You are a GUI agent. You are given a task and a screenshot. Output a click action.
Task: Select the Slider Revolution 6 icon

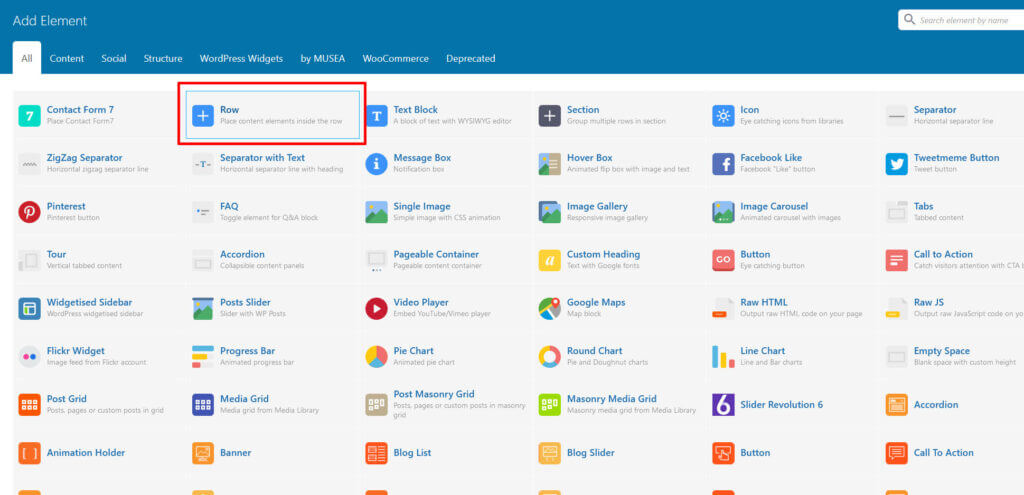[723, 405]
